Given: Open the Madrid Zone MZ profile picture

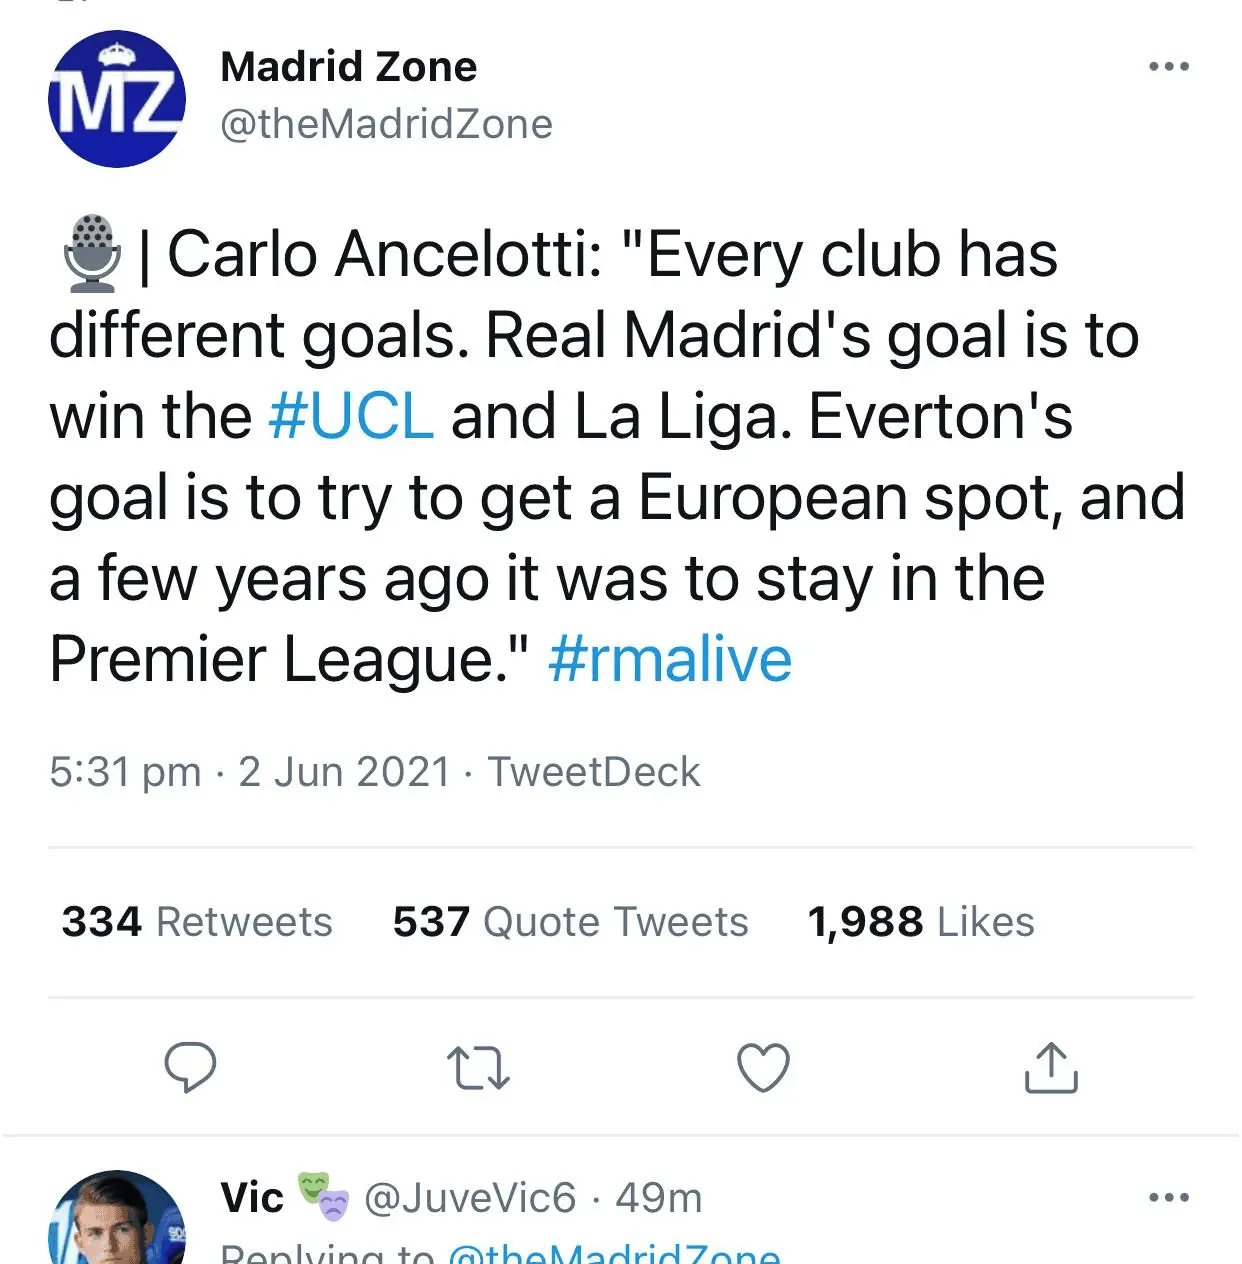Looking at the screenshot, I should coord(116,98).
